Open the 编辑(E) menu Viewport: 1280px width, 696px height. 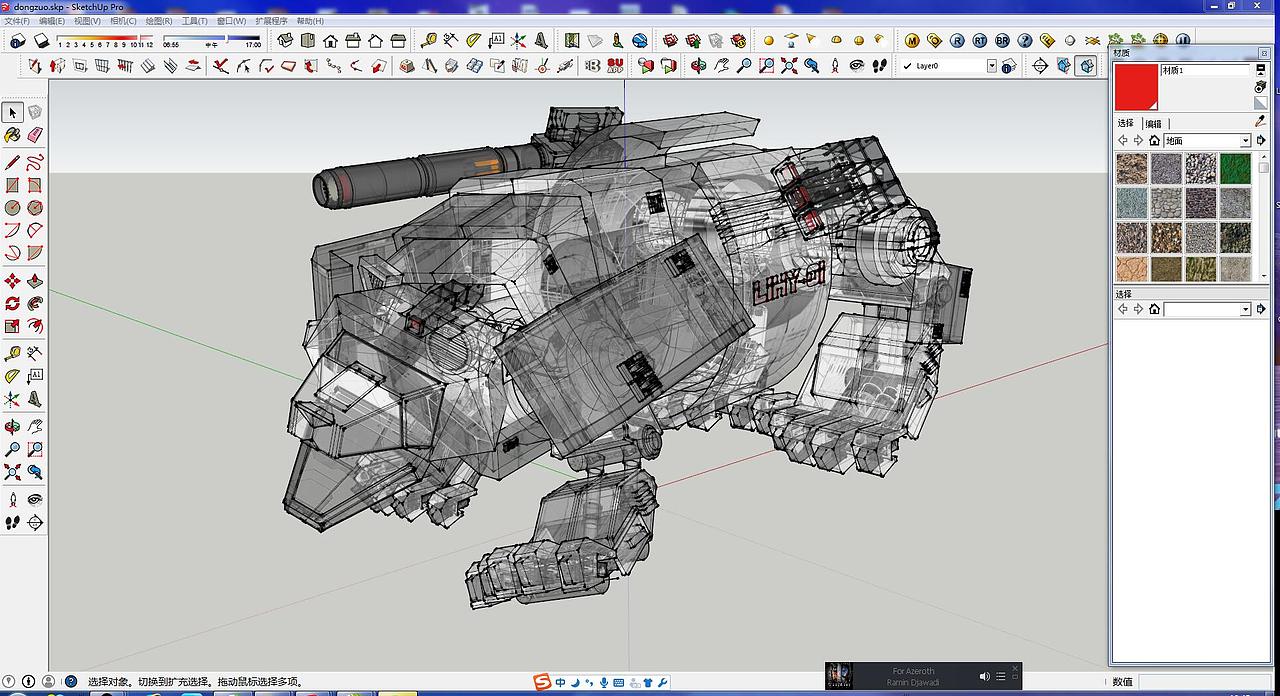point(52,20)
